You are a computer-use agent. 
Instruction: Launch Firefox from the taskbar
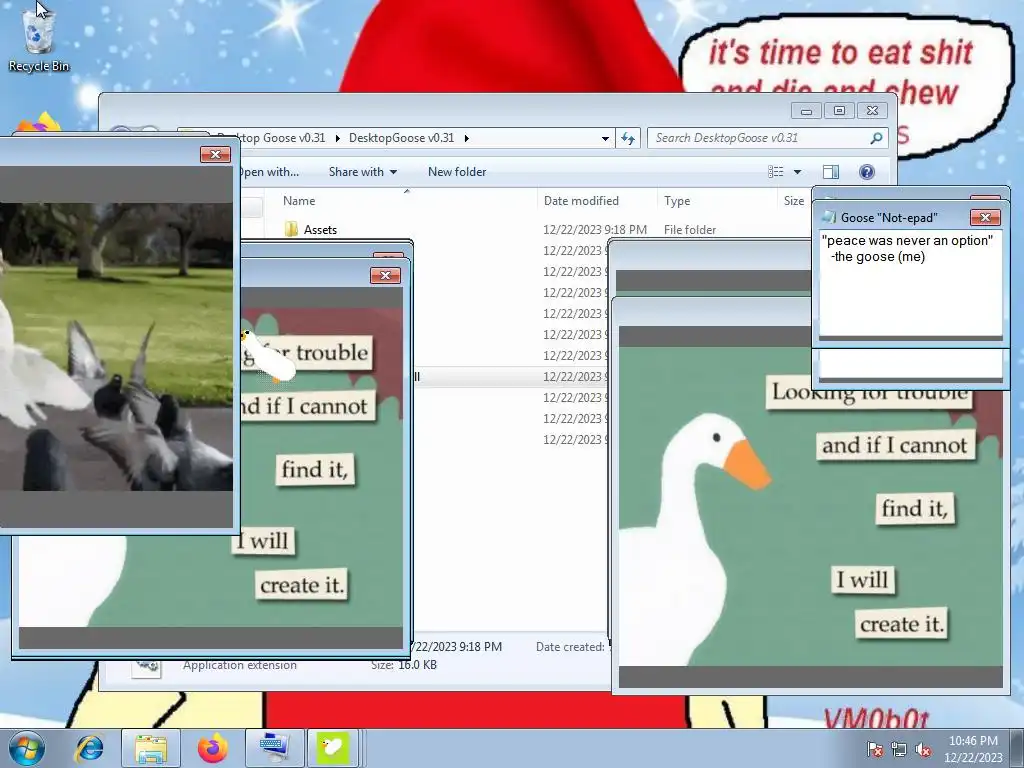tap(213, 748)
